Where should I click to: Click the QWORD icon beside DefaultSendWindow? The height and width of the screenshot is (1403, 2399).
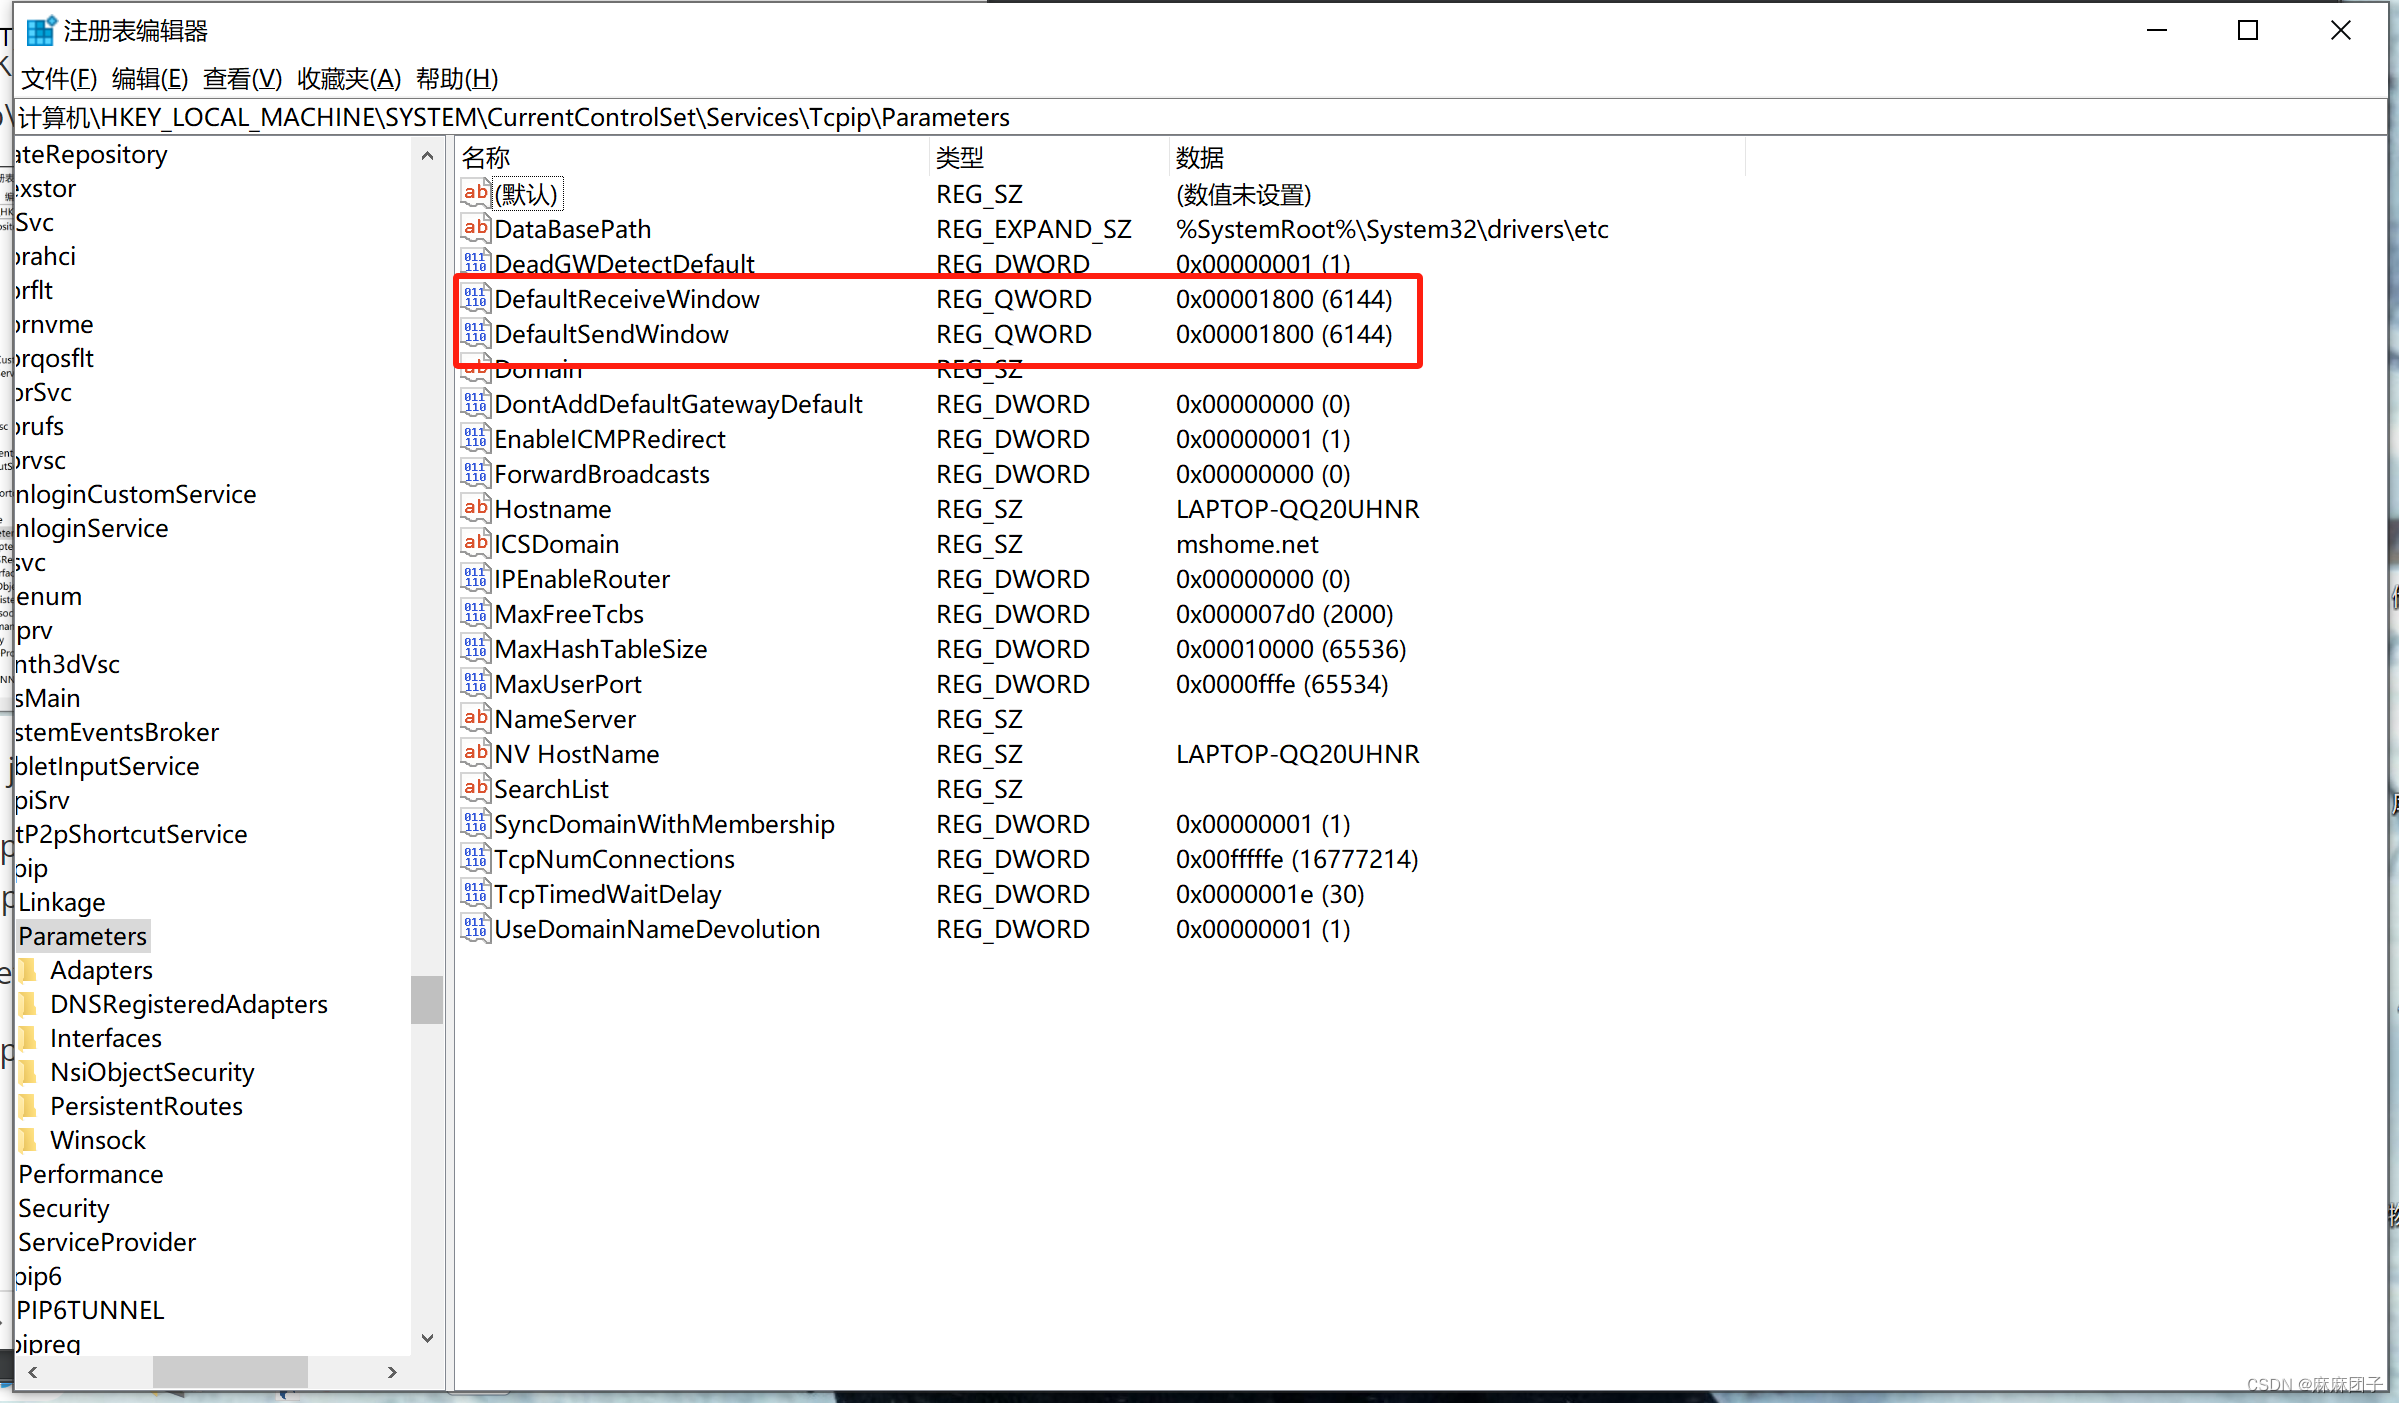pyautogui.click(x=475, y=333)
